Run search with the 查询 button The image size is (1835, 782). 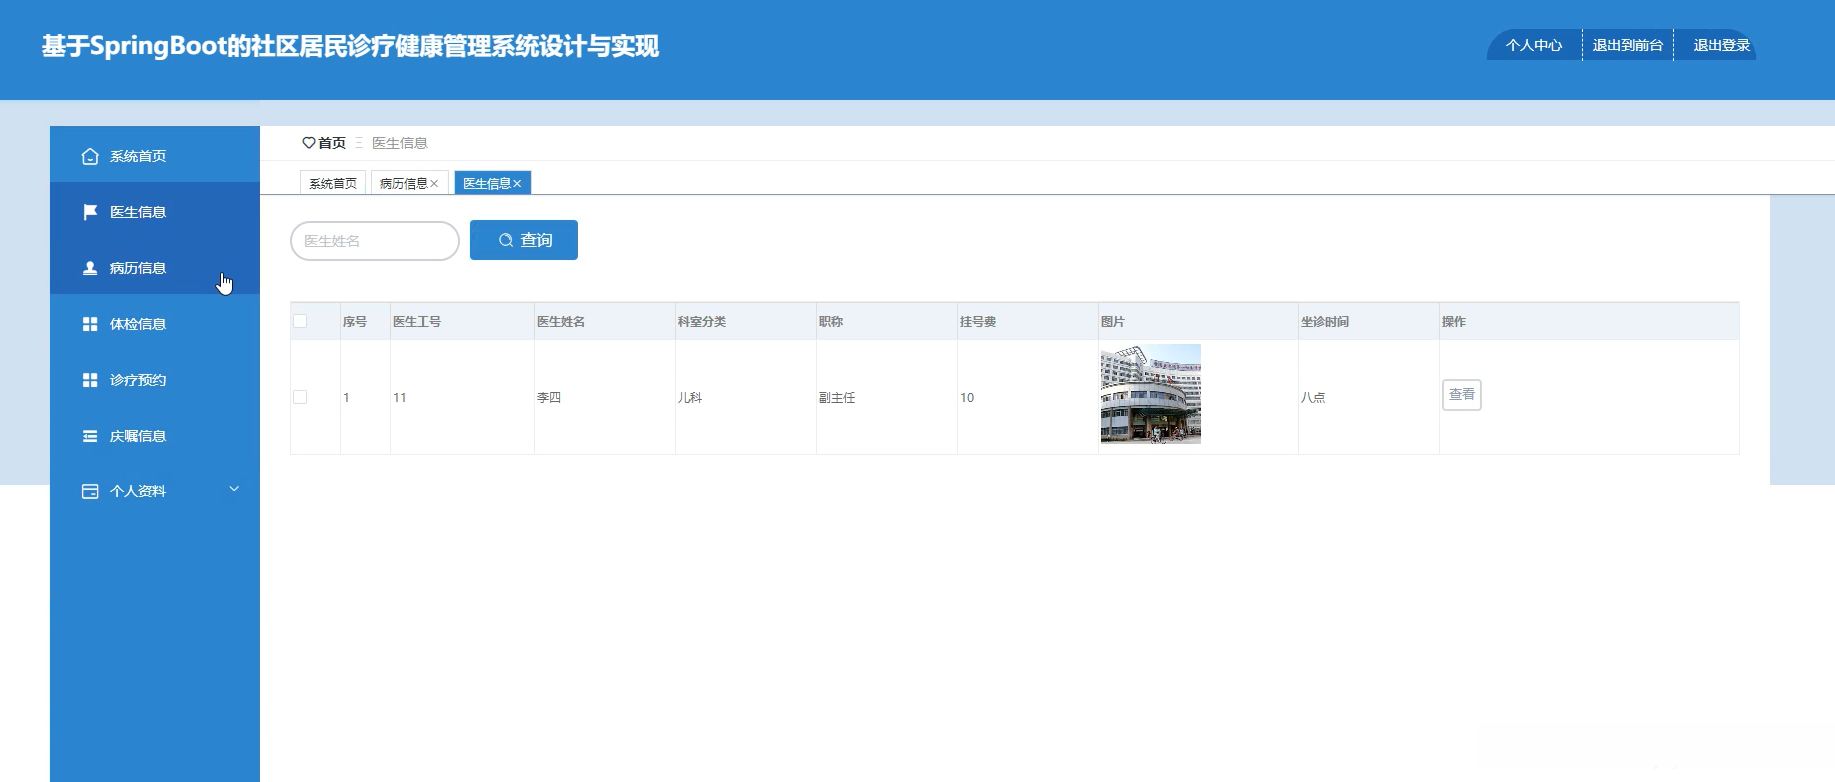(524, 240)
